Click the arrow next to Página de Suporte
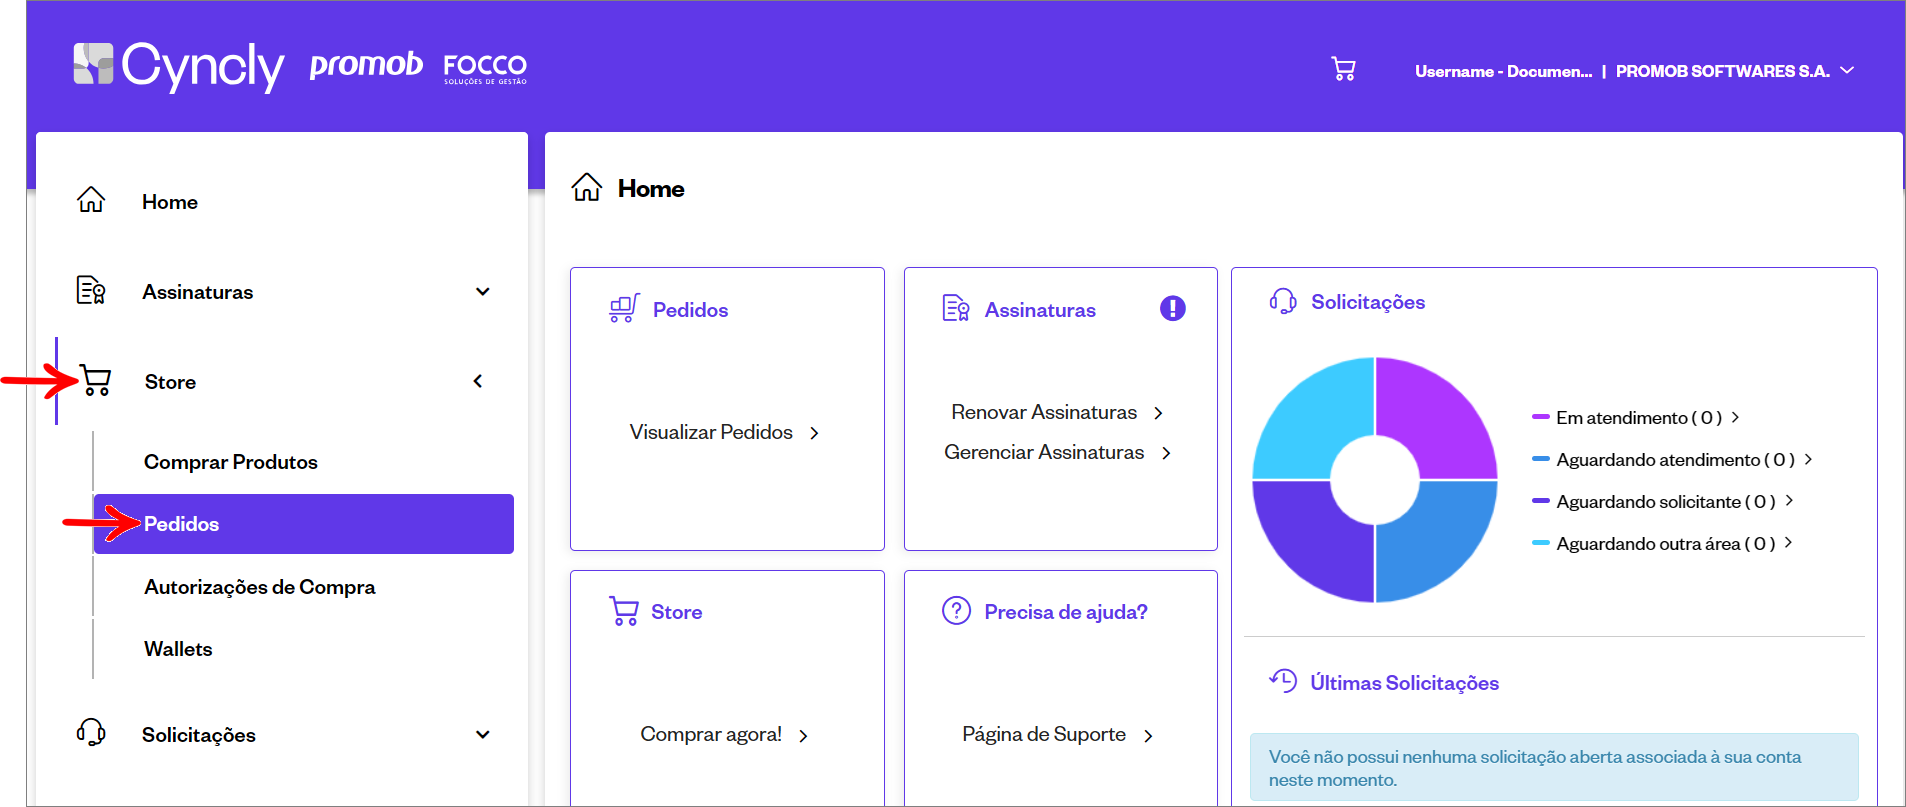 pyautogui.click(x=1148, y=736)
